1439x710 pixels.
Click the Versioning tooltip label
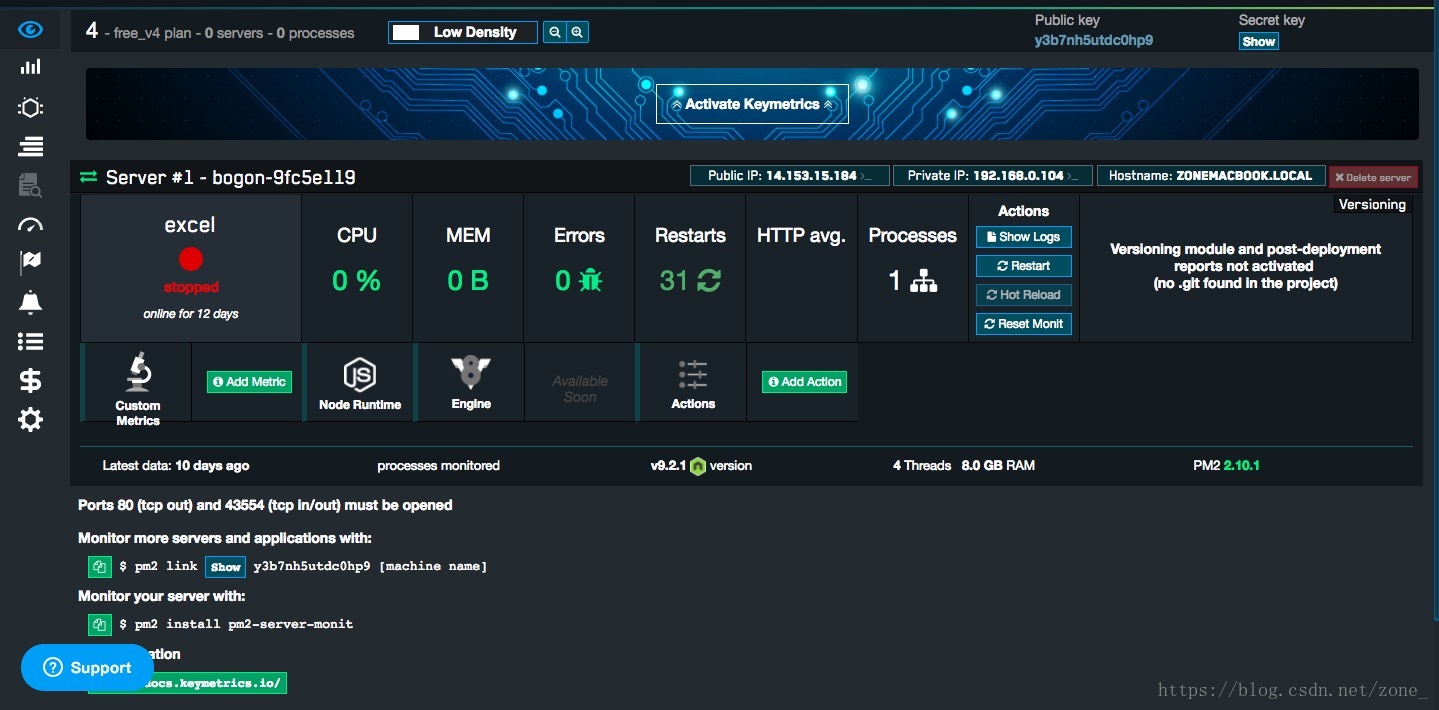(x=1373, y=204)
